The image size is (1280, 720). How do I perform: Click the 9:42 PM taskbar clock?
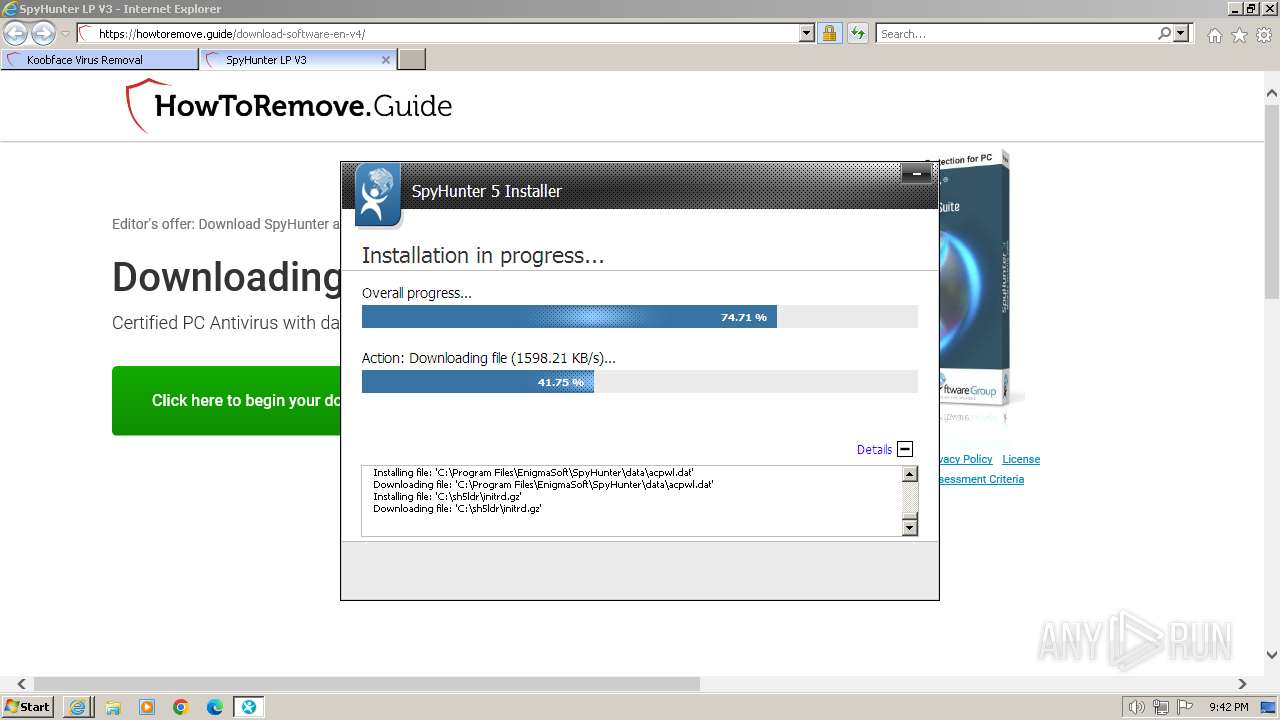click(x=1228, y=707)
